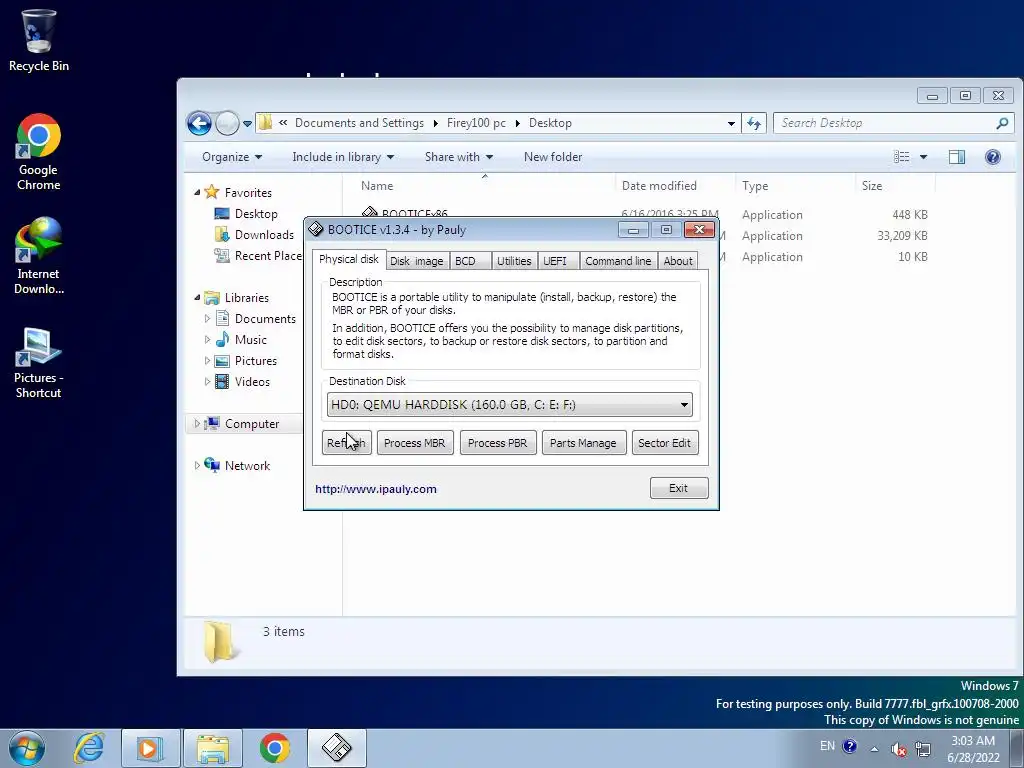Switch to the About tab

677,261
